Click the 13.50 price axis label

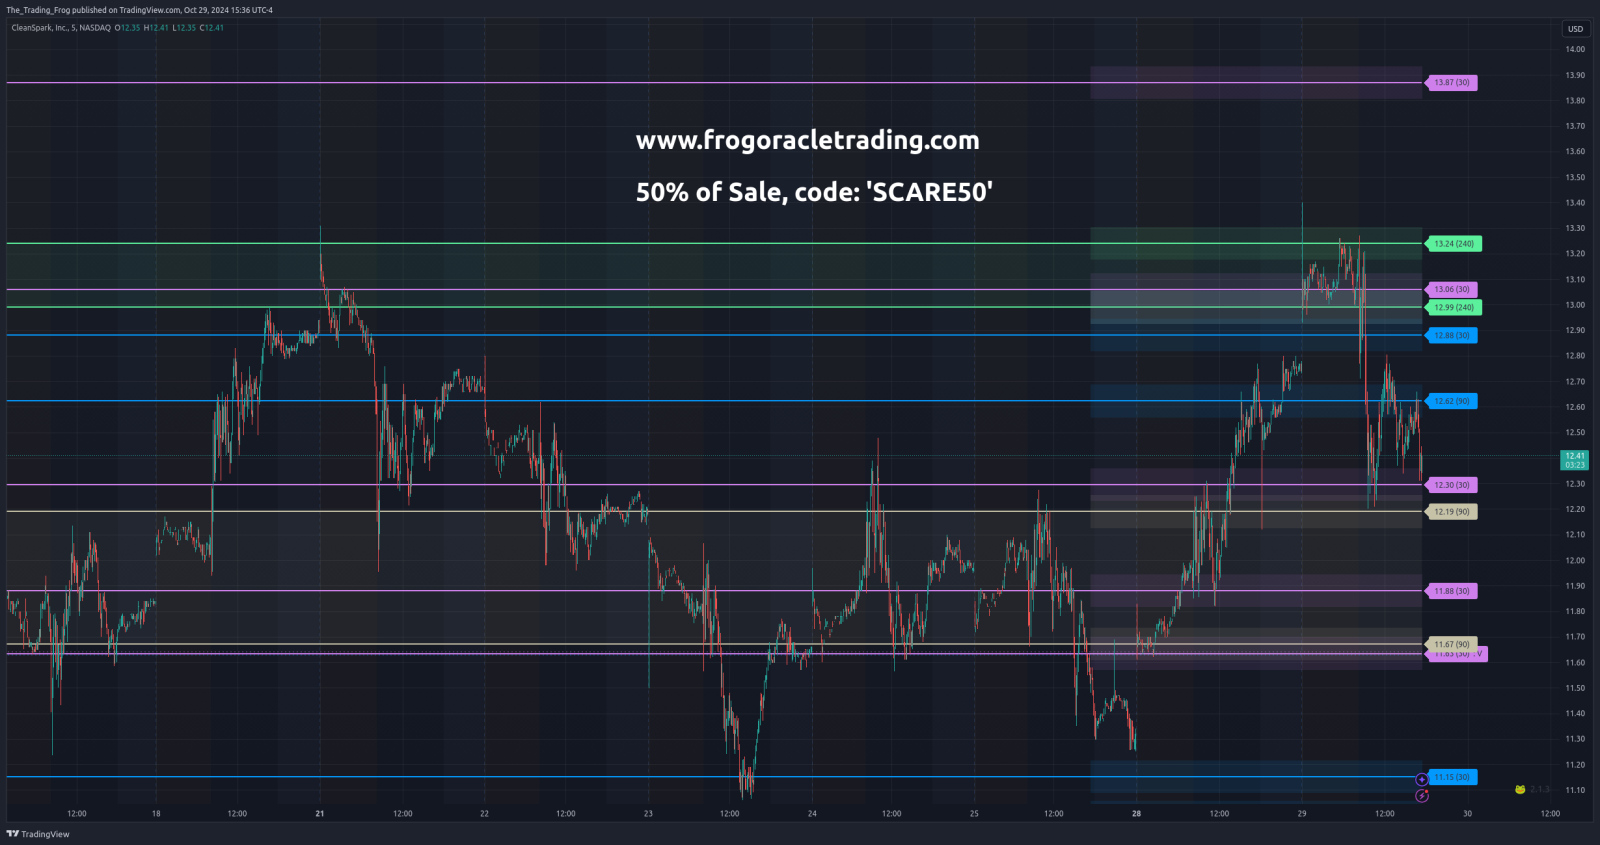click(1575, 177)
